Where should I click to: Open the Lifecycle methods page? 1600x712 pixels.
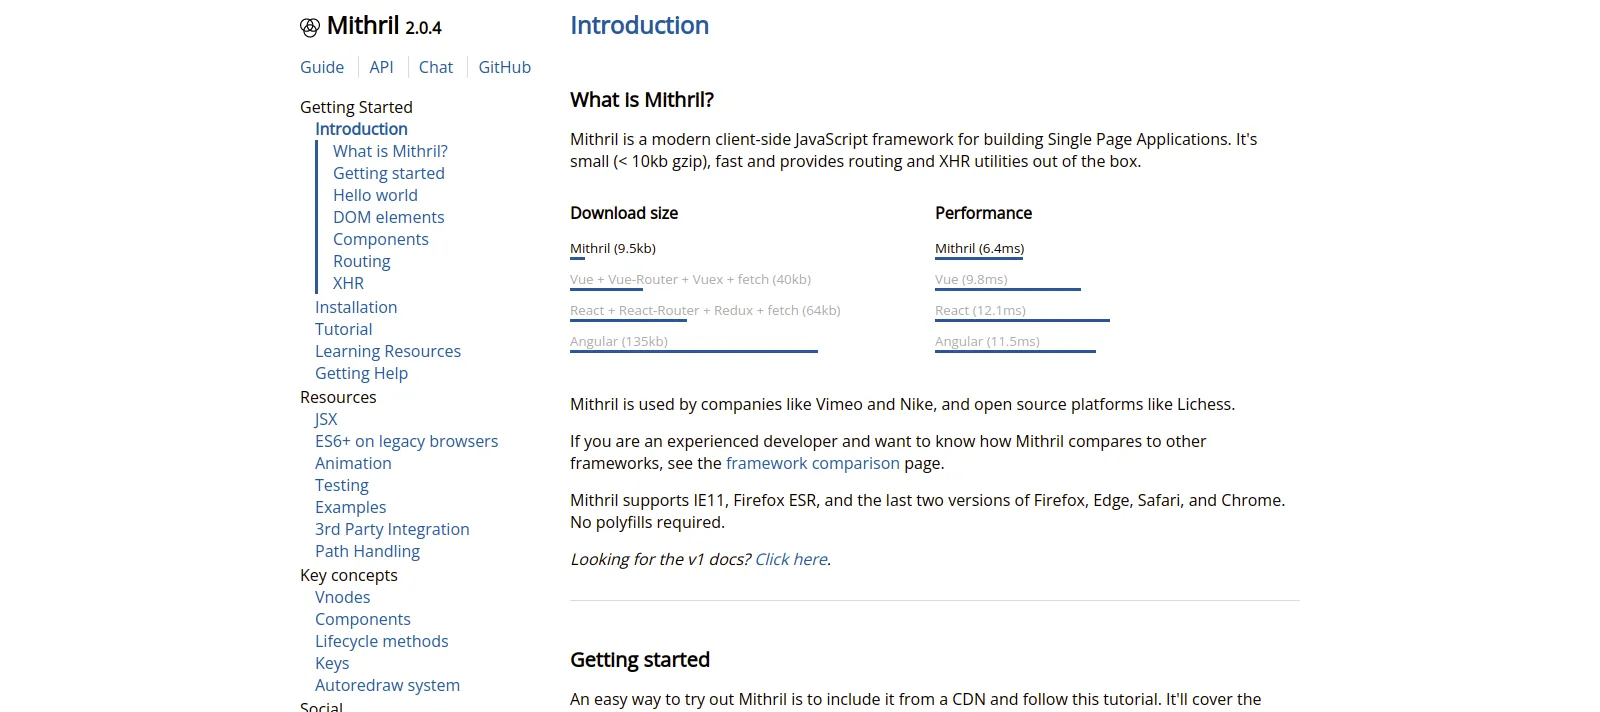(x=382, y=641)
